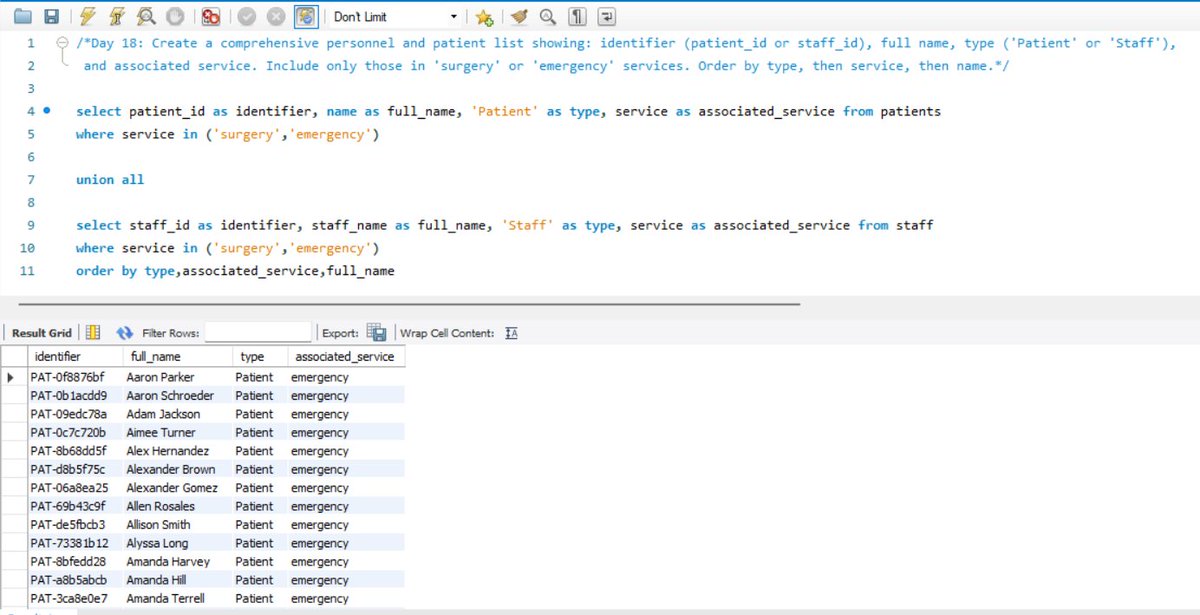This screenshot has width=1200, height=615.
Task: Place cursor on 'union all' line
Action: click(110, 180)
